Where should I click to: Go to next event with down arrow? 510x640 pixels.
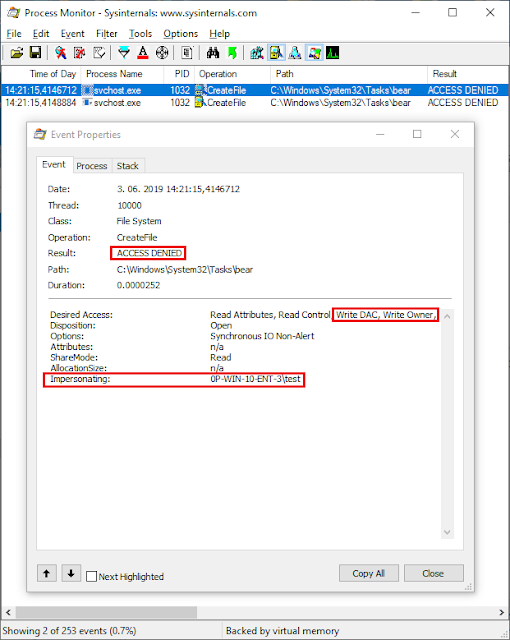[x=71, y=573]
